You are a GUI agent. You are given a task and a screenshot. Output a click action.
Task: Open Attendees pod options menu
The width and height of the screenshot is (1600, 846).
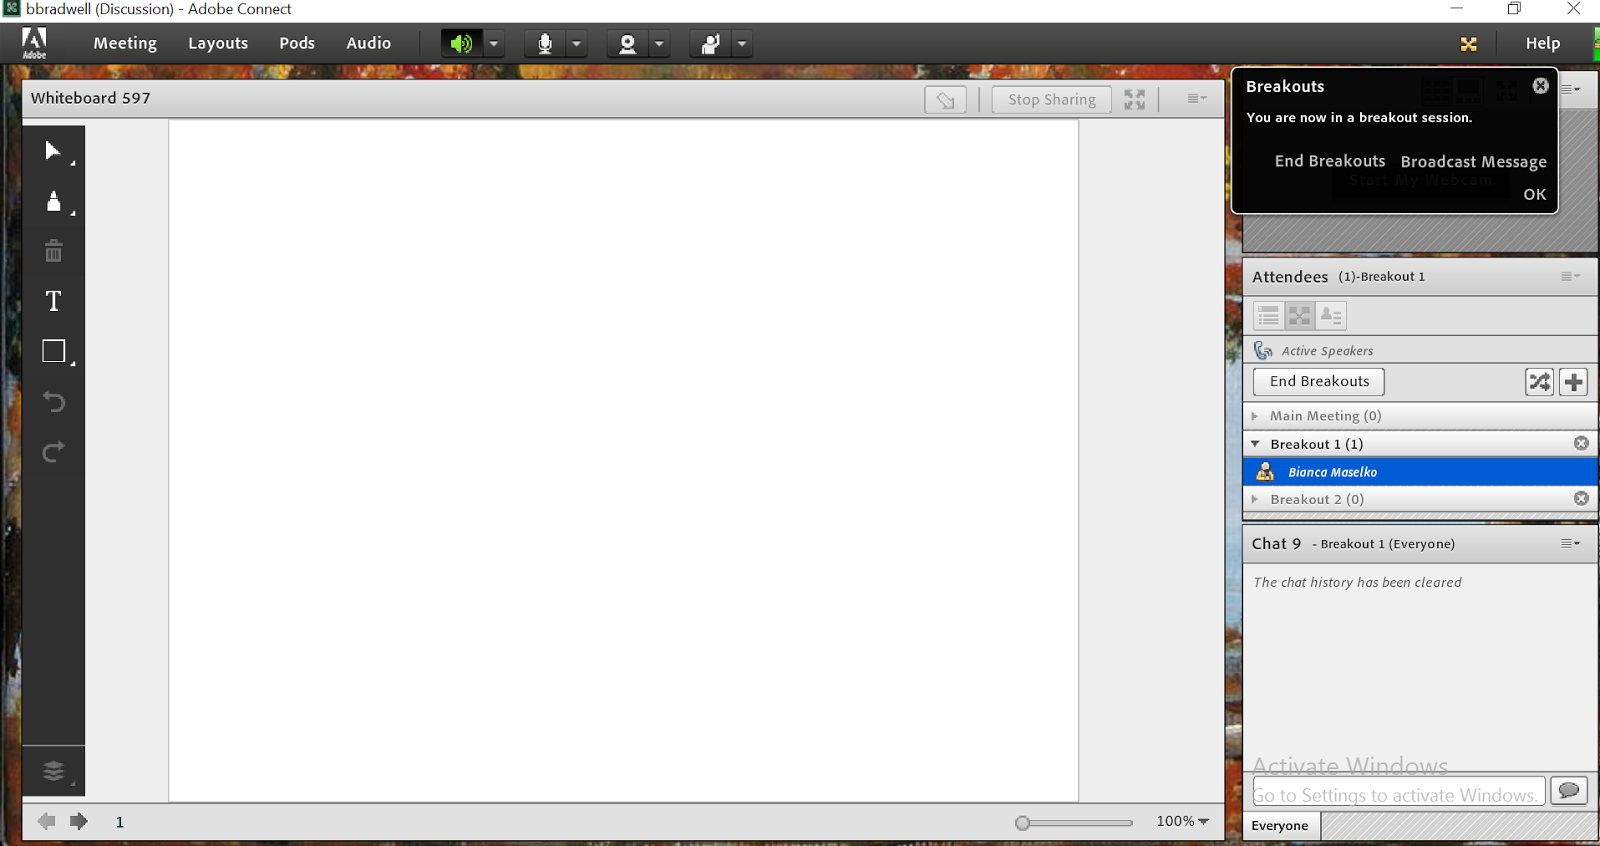[1571, 276]
